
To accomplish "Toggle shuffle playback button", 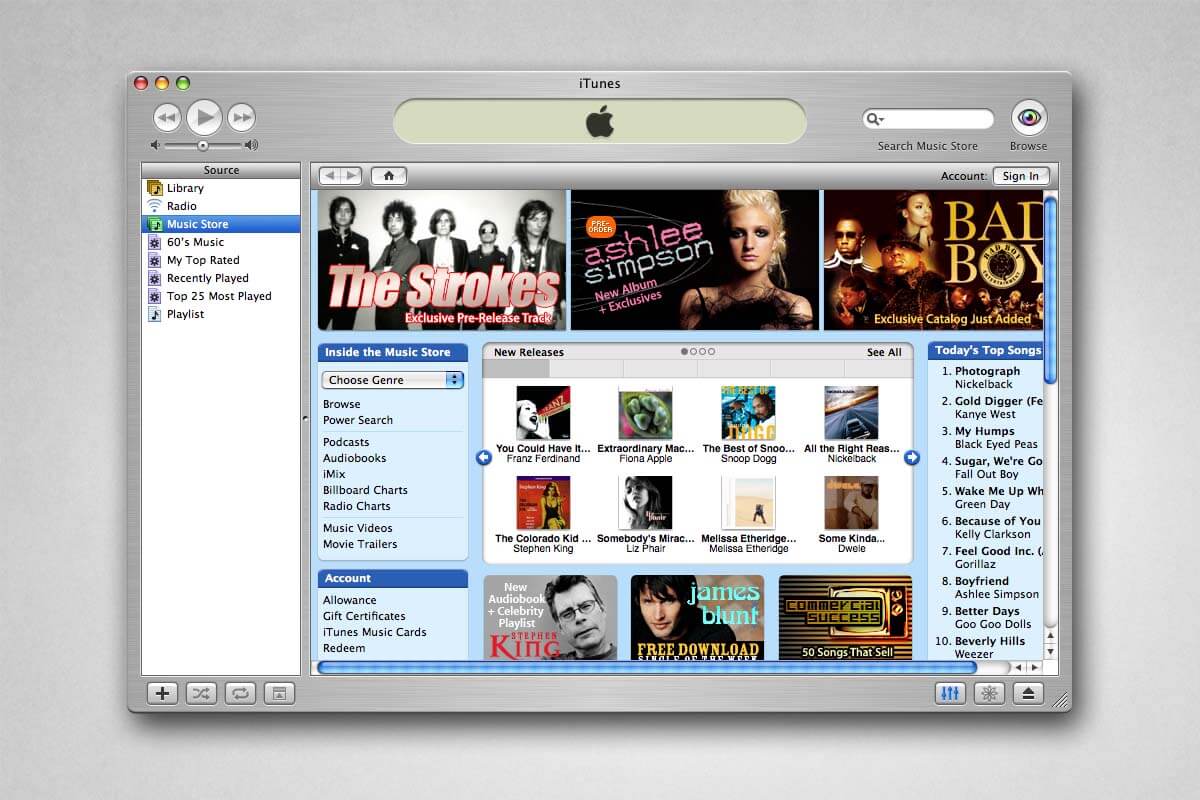I will pos(200,693).
